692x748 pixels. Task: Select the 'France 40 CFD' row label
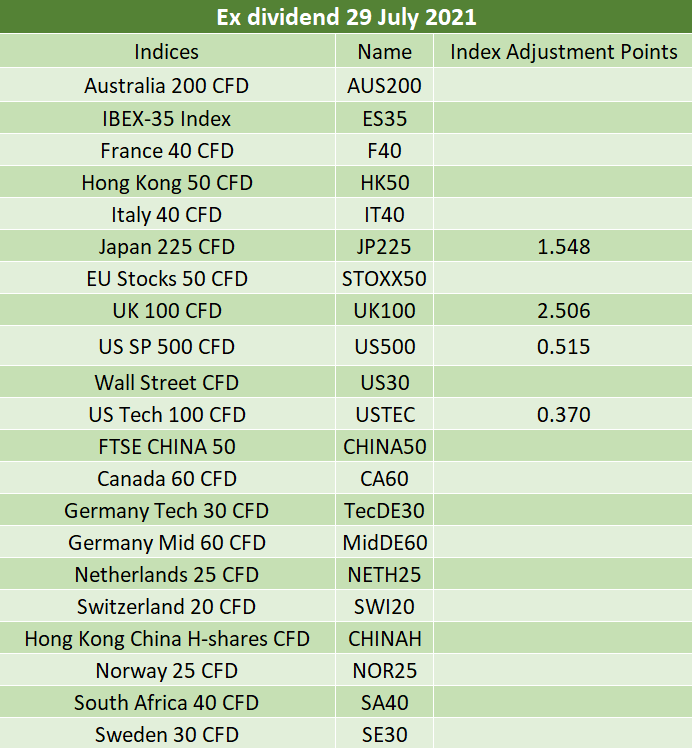tap(167, 151)
